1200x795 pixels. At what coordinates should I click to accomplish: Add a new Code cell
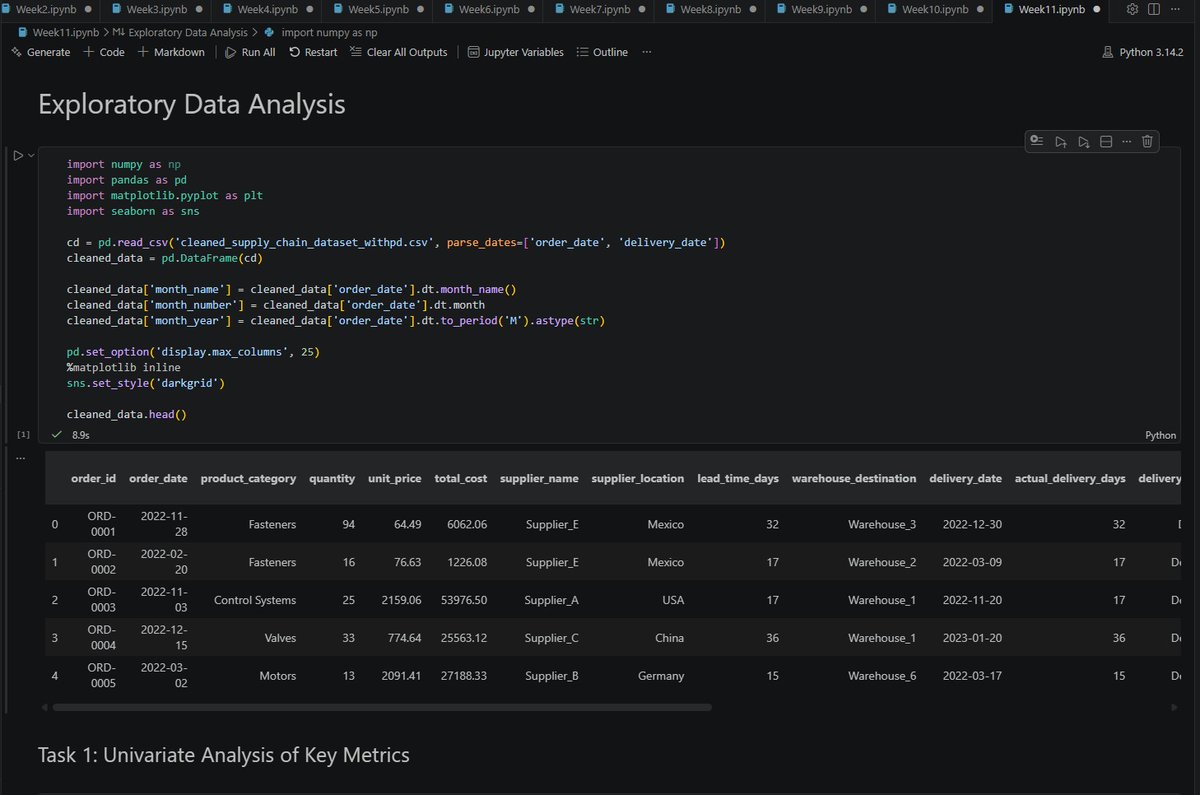(104, 52)
